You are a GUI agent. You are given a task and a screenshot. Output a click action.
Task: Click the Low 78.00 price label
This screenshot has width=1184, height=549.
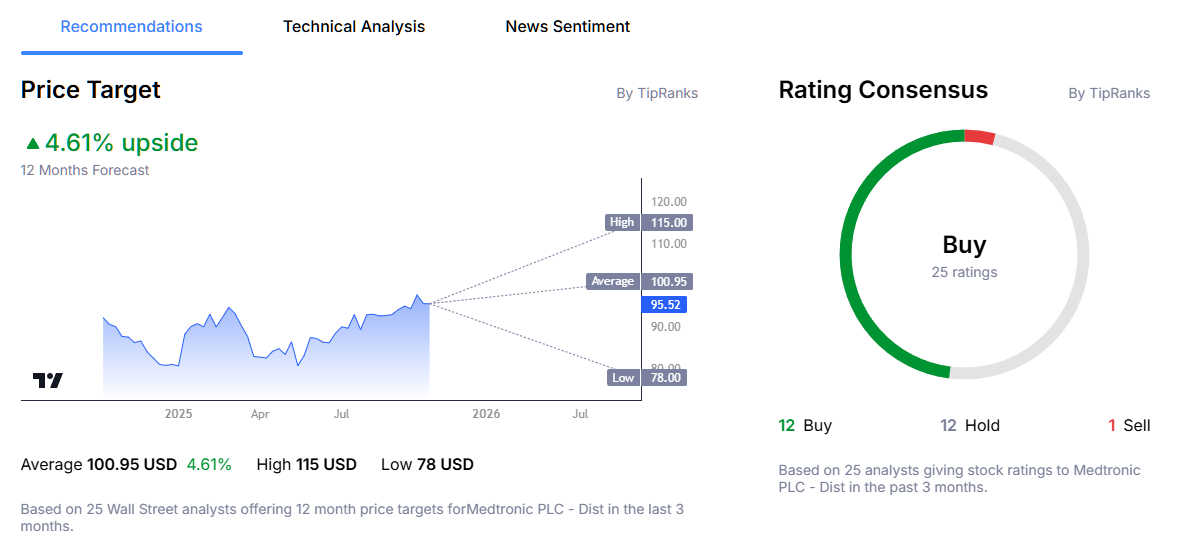[647, 377]
